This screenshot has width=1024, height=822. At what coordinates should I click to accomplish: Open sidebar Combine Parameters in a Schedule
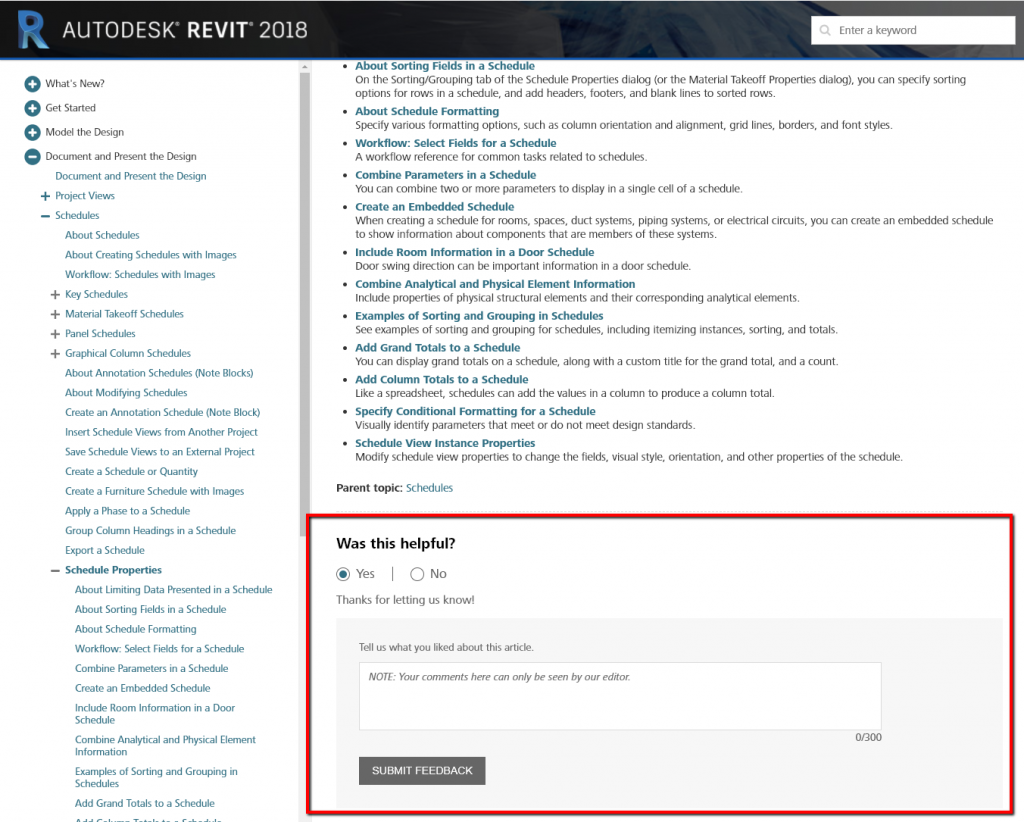point(152,669)
